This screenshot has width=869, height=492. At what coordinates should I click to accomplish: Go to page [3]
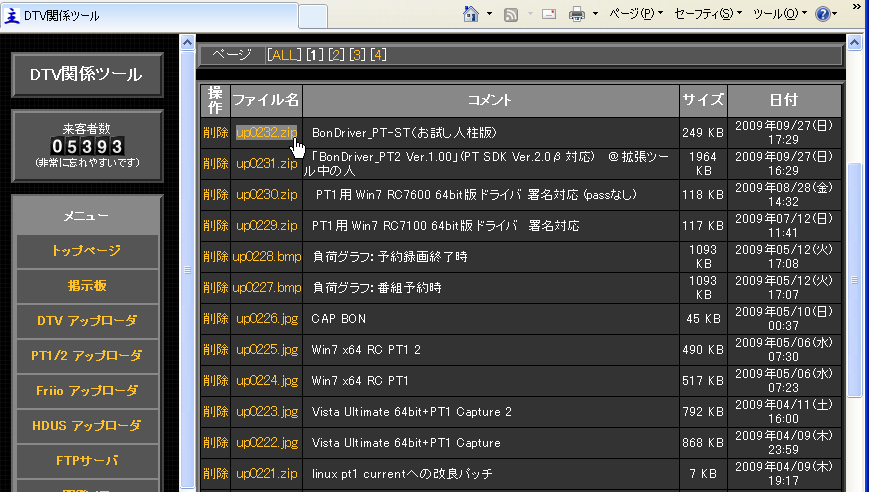[x=357, y=55]
